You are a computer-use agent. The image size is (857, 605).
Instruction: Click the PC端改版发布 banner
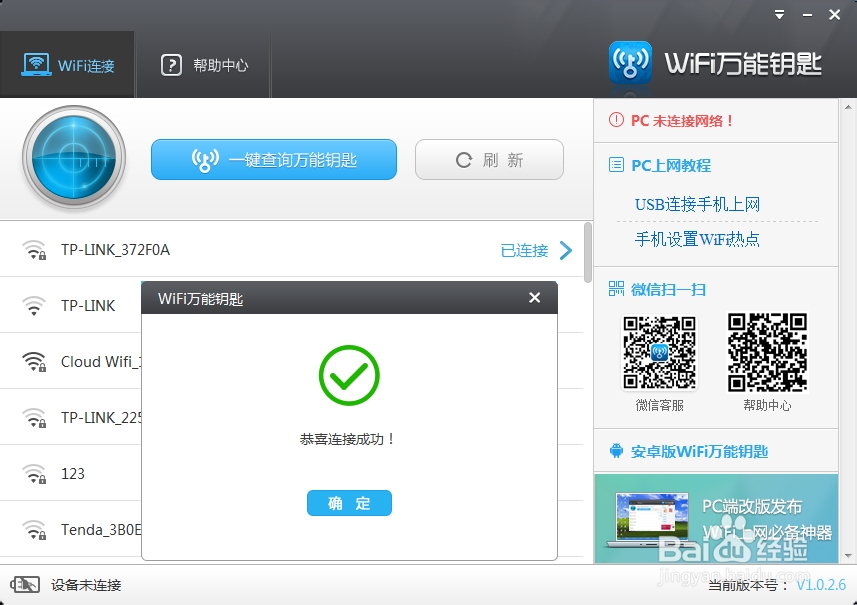pos(716,518)
